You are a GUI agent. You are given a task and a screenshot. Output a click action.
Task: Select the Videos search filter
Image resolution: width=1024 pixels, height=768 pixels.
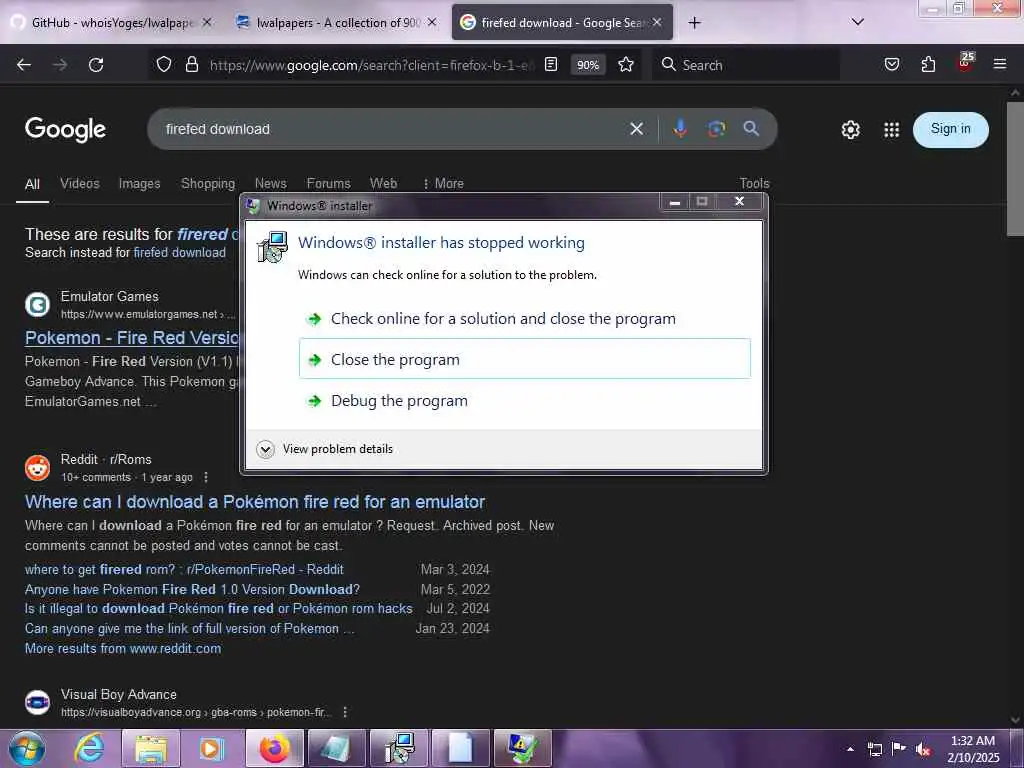tap(80, 184)
